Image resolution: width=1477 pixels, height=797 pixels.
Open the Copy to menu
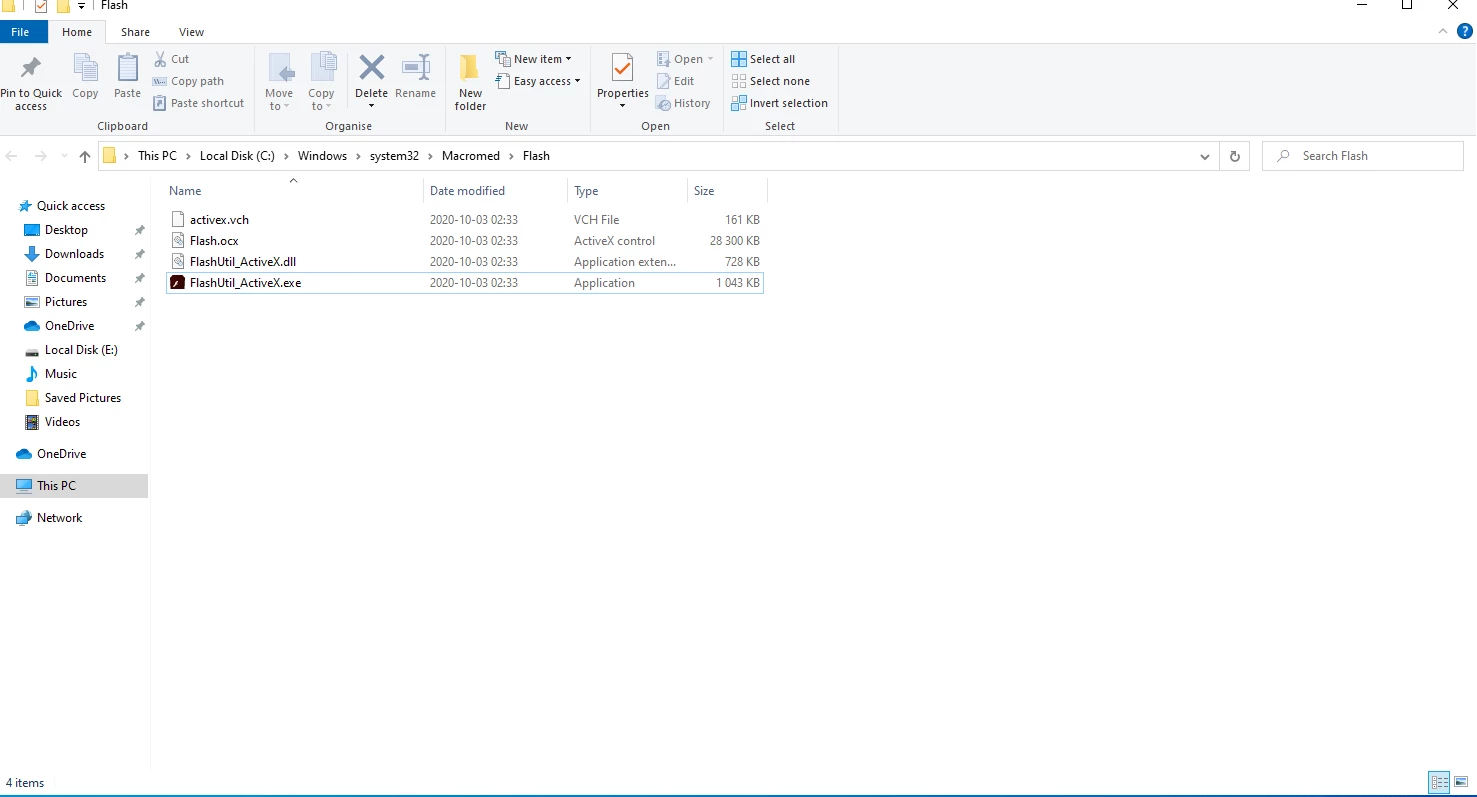click(x=321, y=82)
